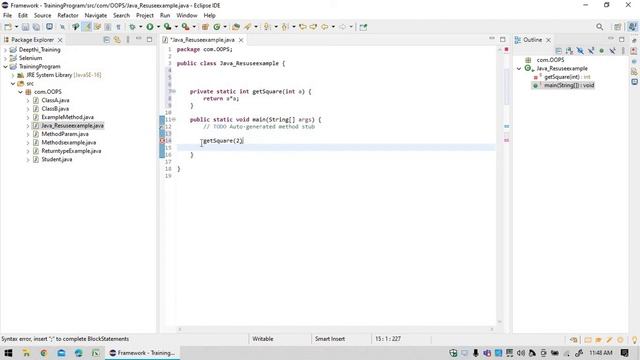Screen dimensions: 640x360
Task: Click the Pin Editor icon in the toolbar
Action: pyautogui.click(x=363, y=27)
